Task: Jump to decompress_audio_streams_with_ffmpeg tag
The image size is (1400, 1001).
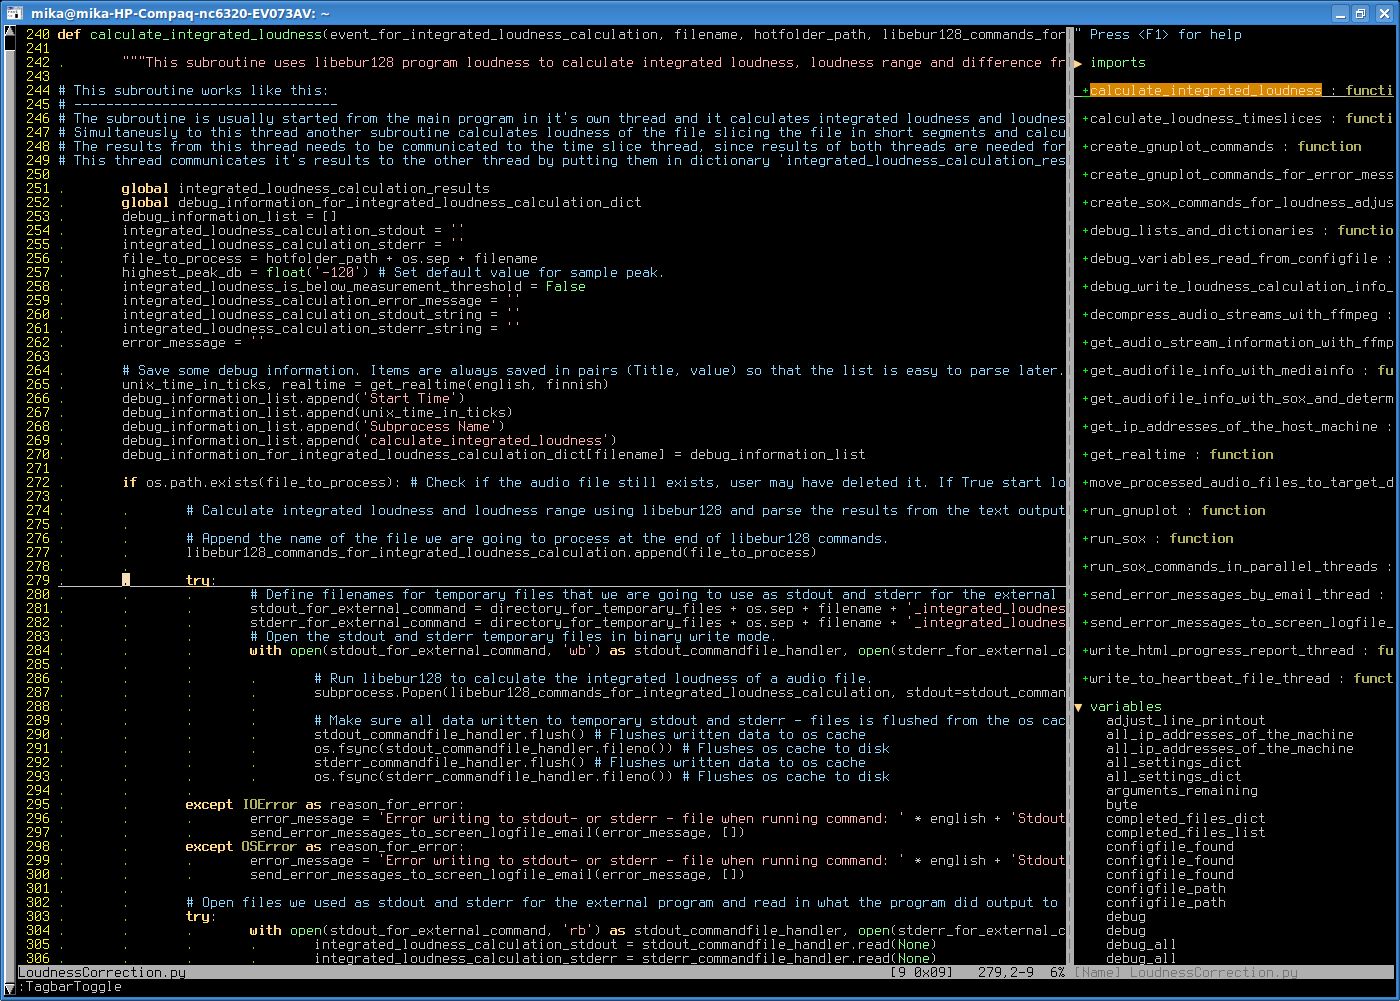Action: click(1234, 315)
